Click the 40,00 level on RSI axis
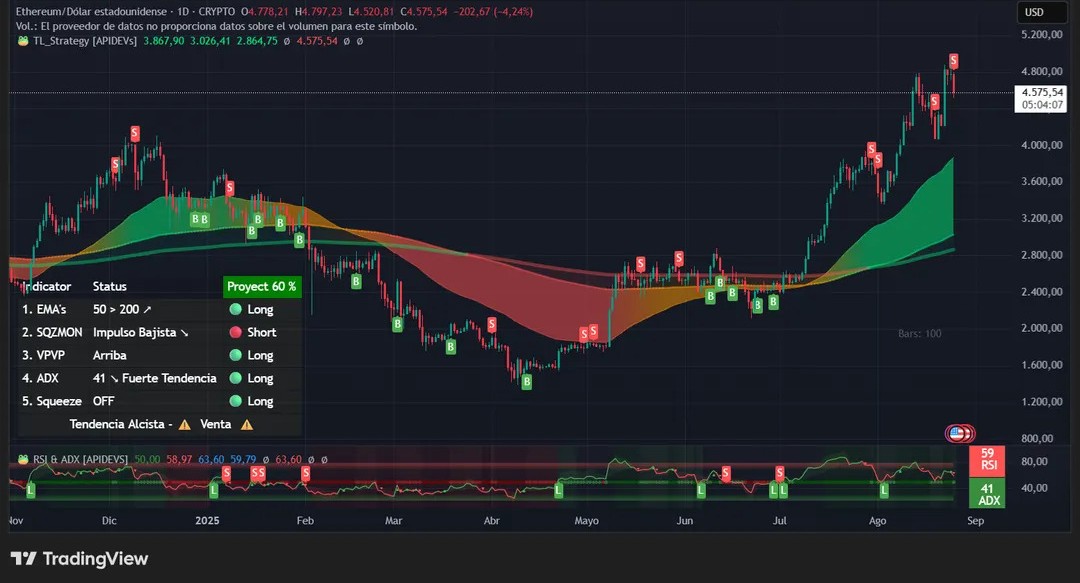The image size is (1080, 583). click(x=1035, y=488)
